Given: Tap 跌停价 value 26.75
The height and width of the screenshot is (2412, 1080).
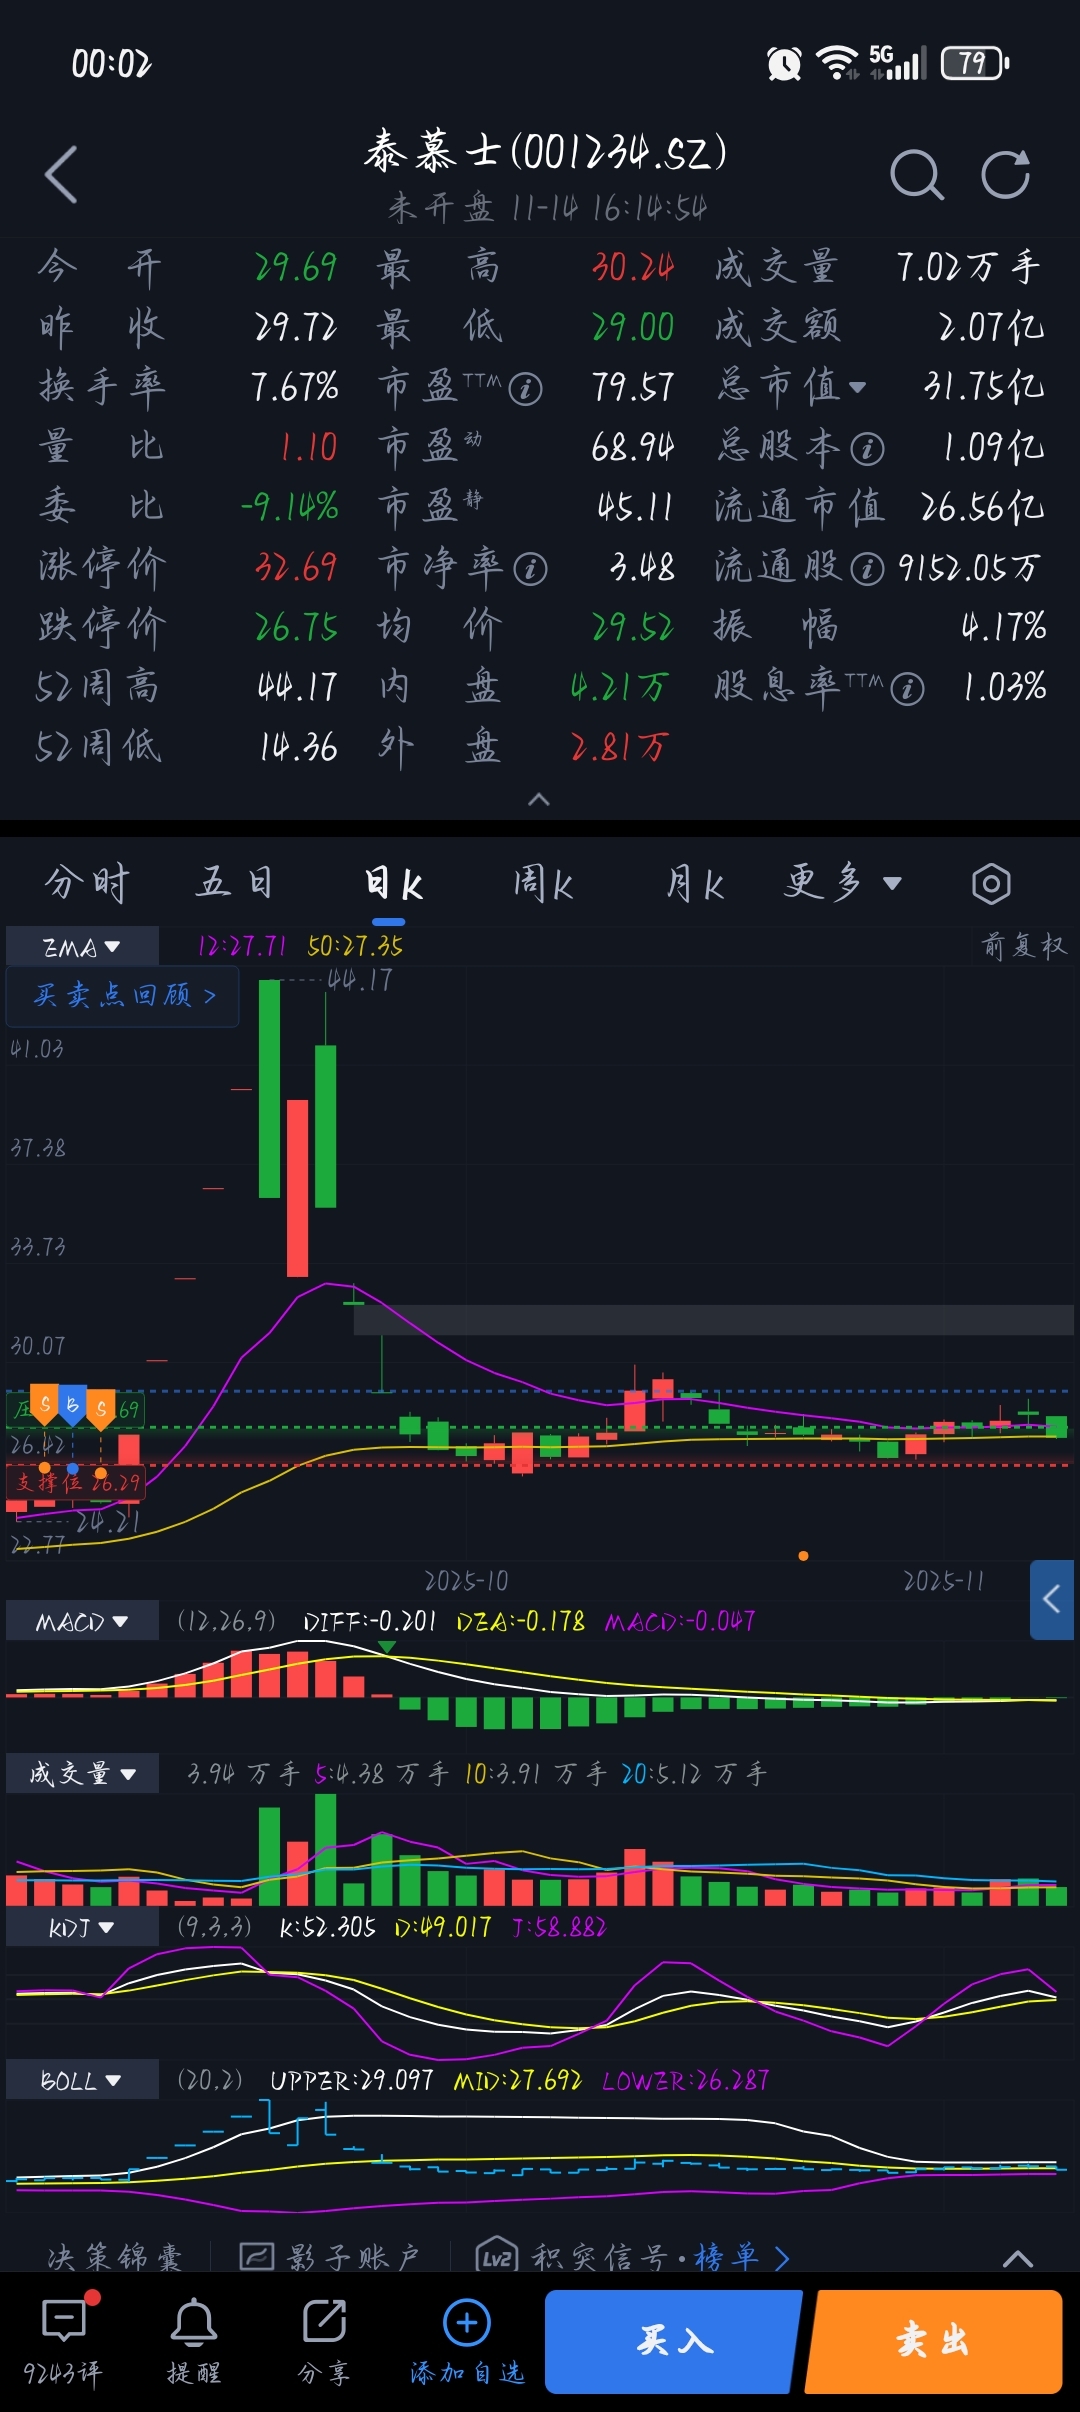Looking at the screenshot, I should point(296,628).
